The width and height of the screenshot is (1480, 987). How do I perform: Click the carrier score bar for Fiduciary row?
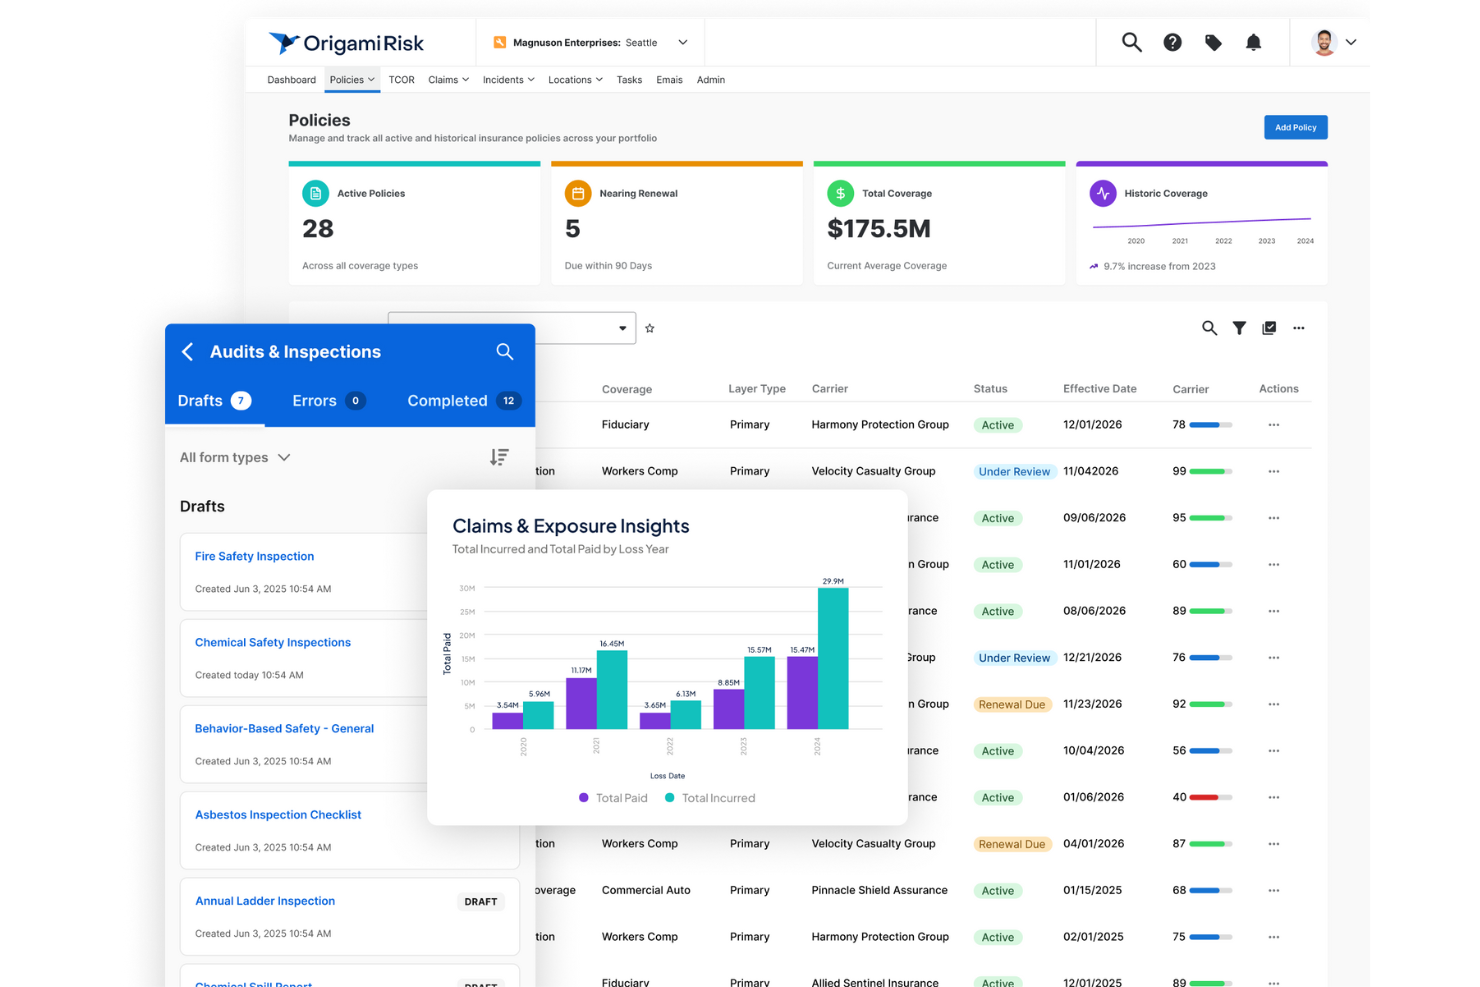tap(1210, 425)
